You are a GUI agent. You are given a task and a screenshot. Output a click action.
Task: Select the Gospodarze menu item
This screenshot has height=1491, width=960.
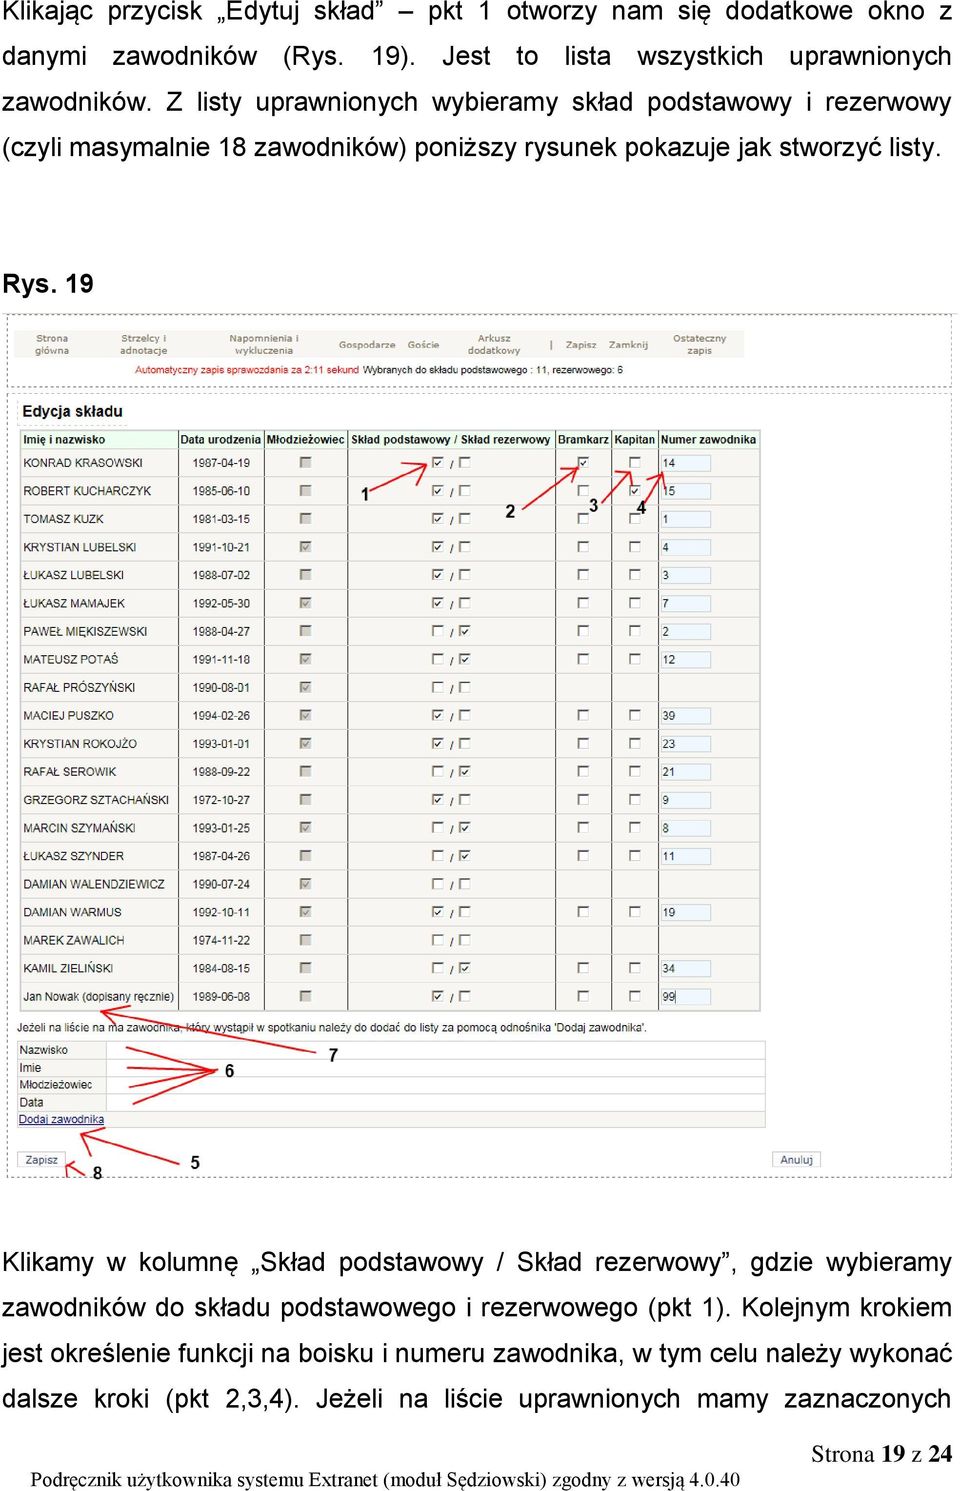tap(367, 344)
